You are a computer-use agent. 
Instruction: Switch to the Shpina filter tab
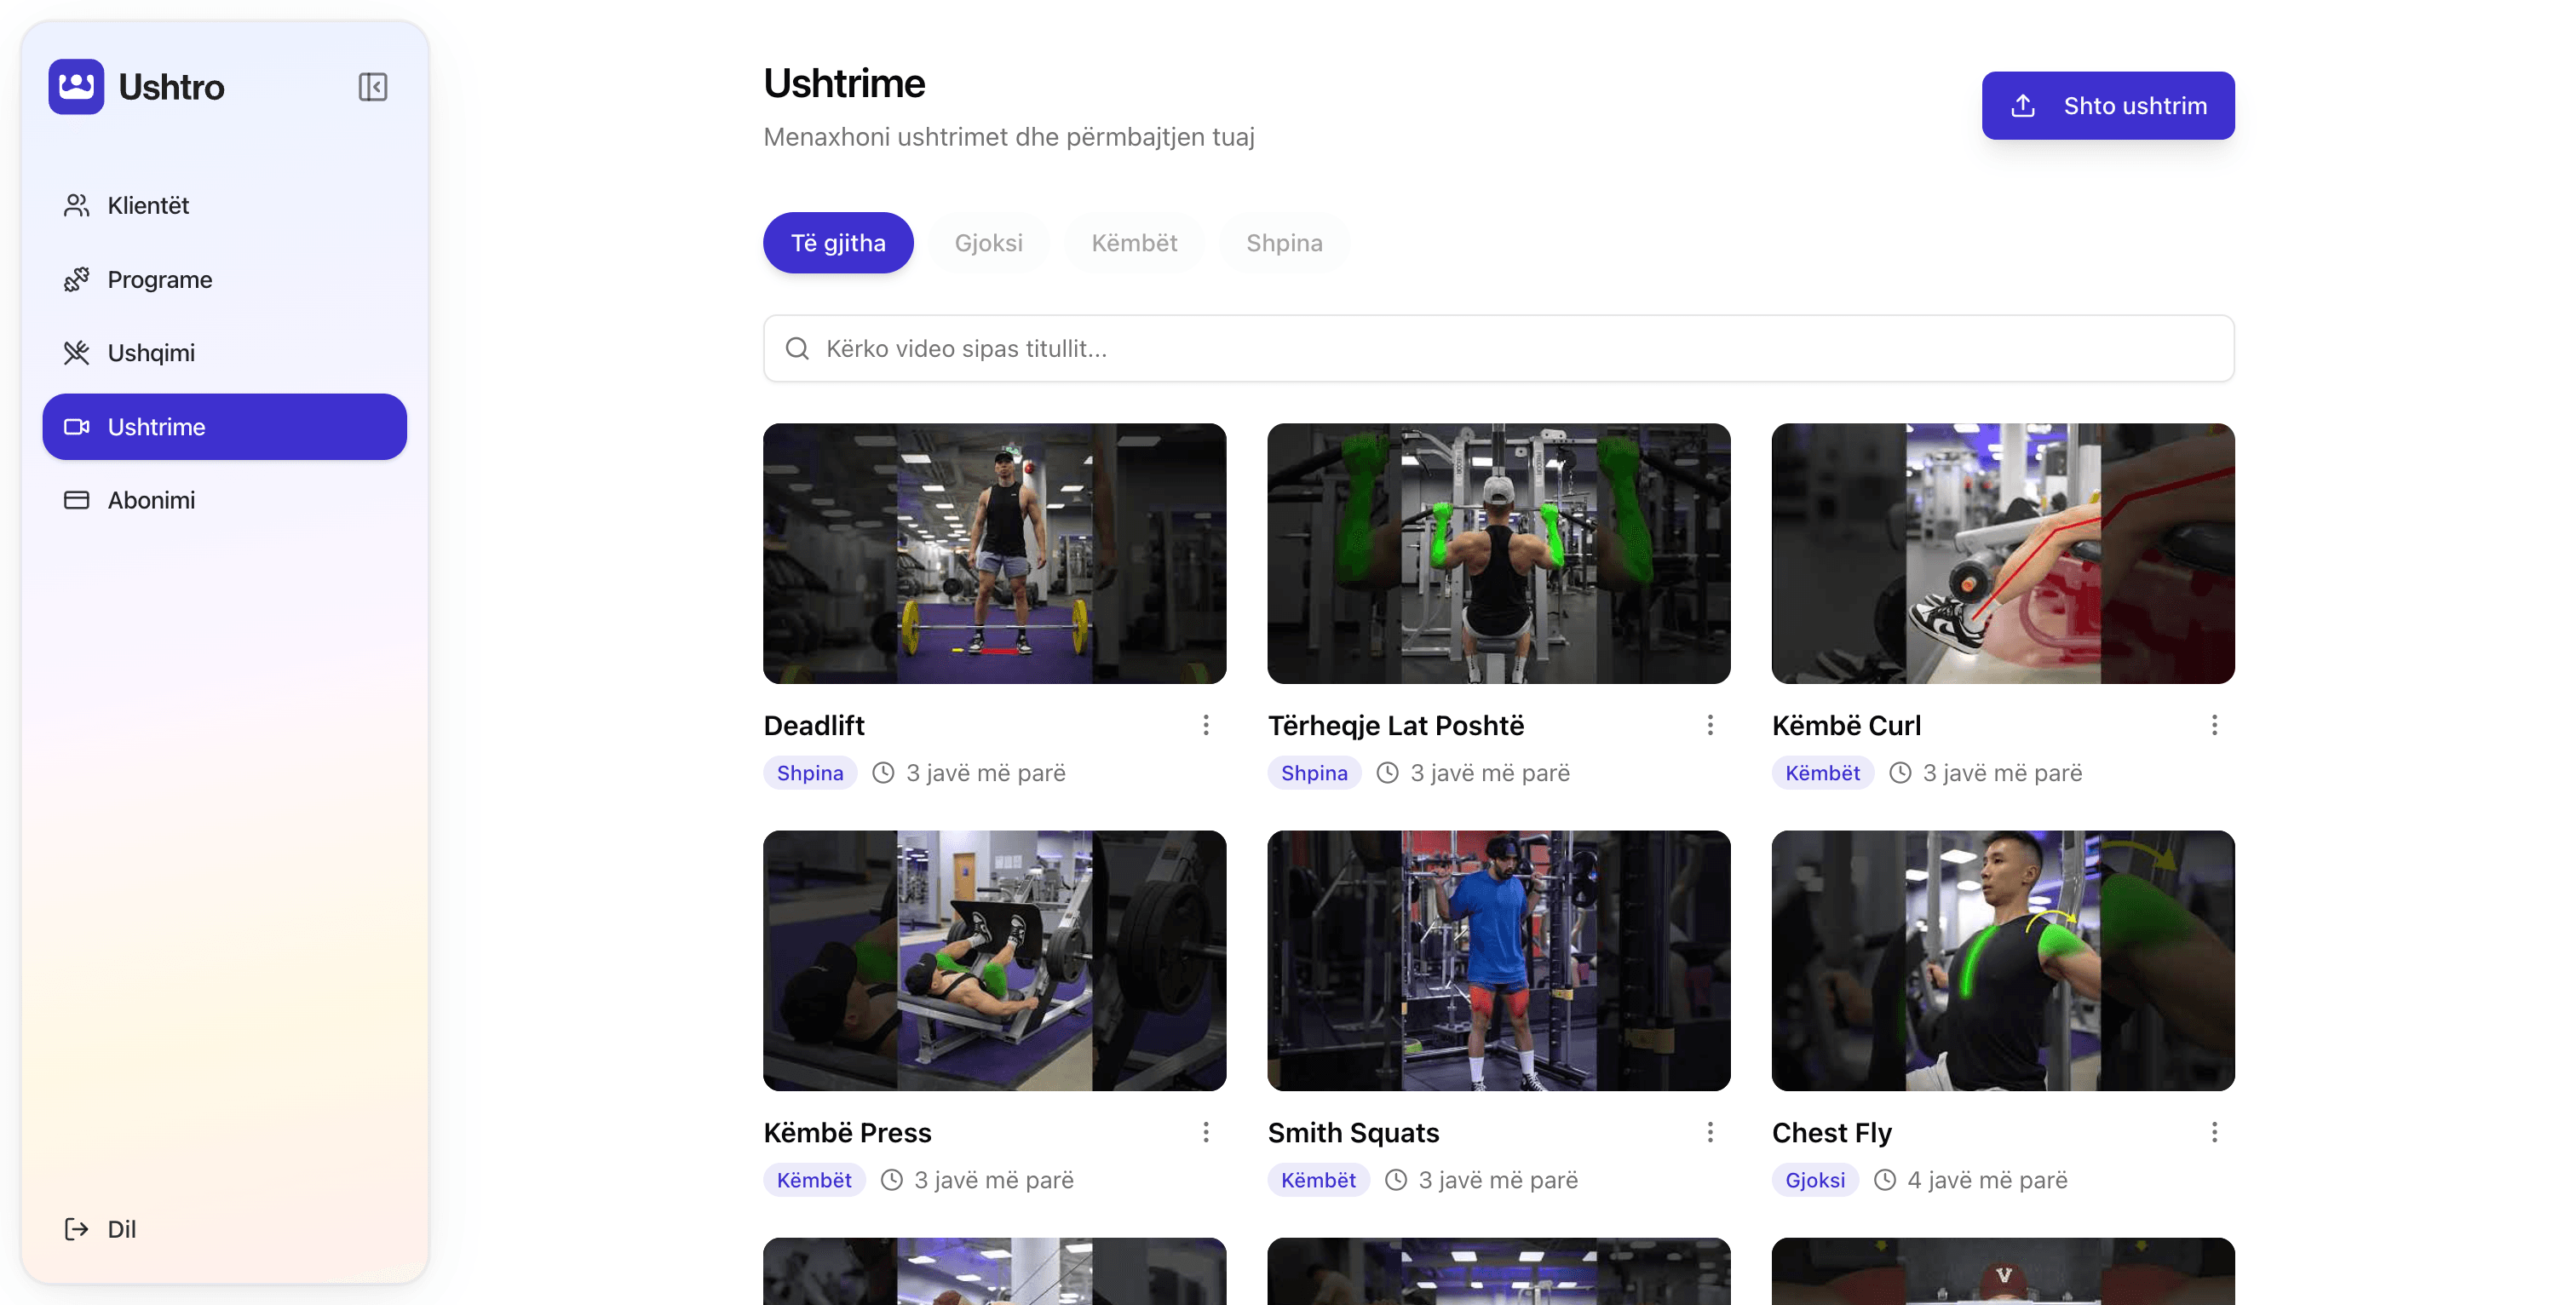[1284, 243]
